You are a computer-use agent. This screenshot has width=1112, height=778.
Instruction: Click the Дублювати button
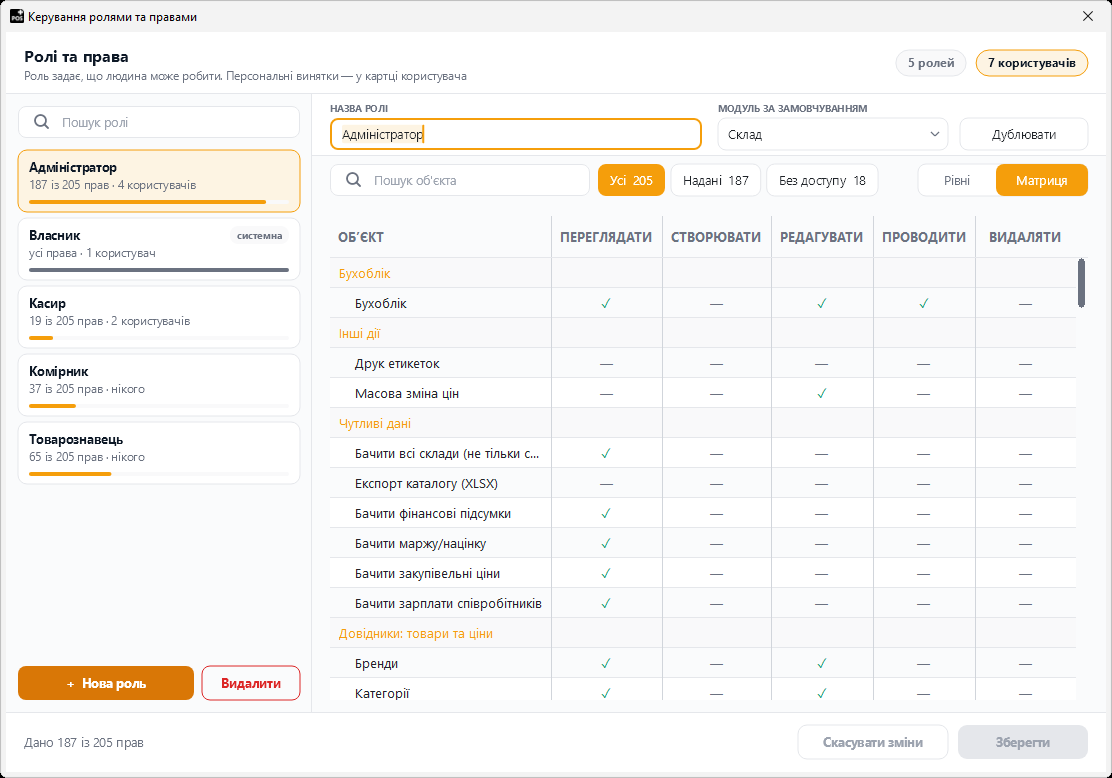(1023, 134)
